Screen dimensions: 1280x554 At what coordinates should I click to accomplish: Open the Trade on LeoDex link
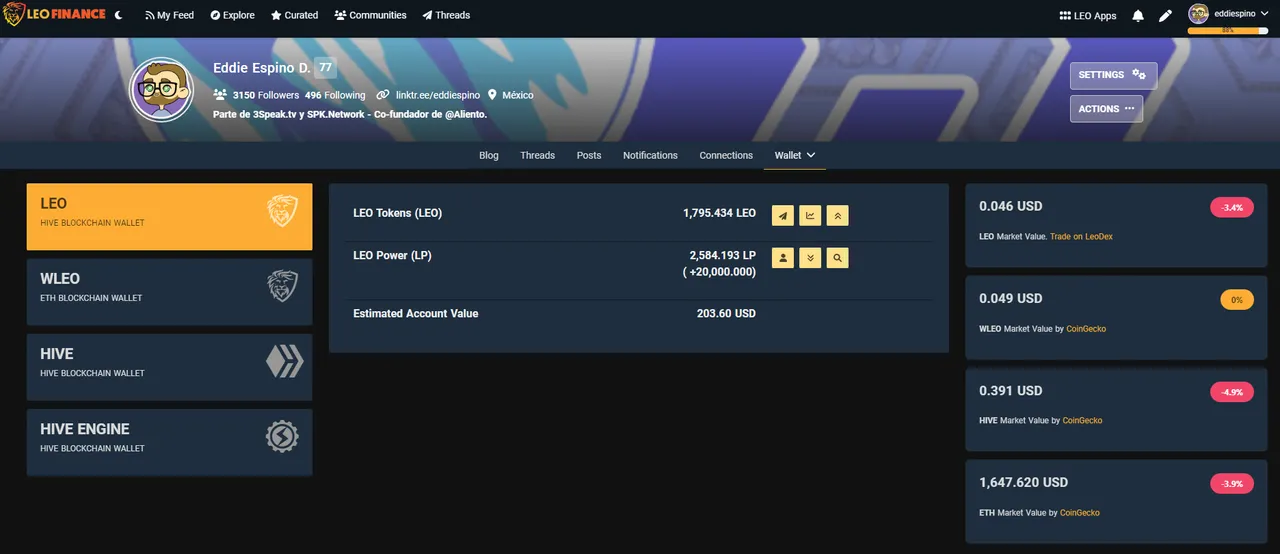[1081, 237]
